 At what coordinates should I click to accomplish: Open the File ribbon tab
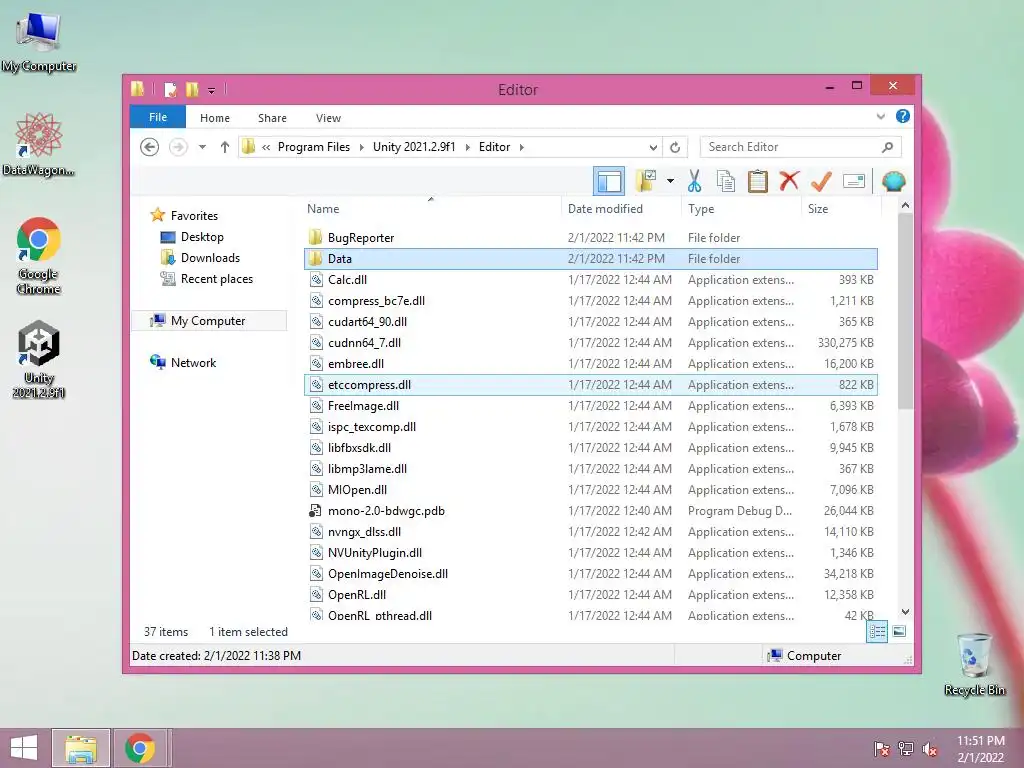point(158,117)
